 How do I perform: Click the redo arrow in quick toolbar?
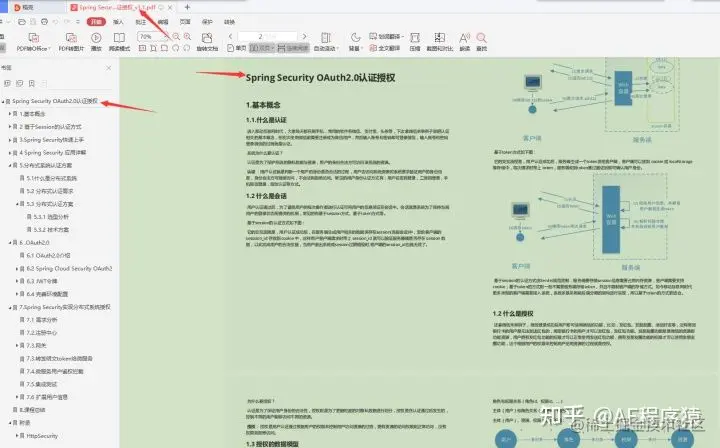[x=67, y=22]
